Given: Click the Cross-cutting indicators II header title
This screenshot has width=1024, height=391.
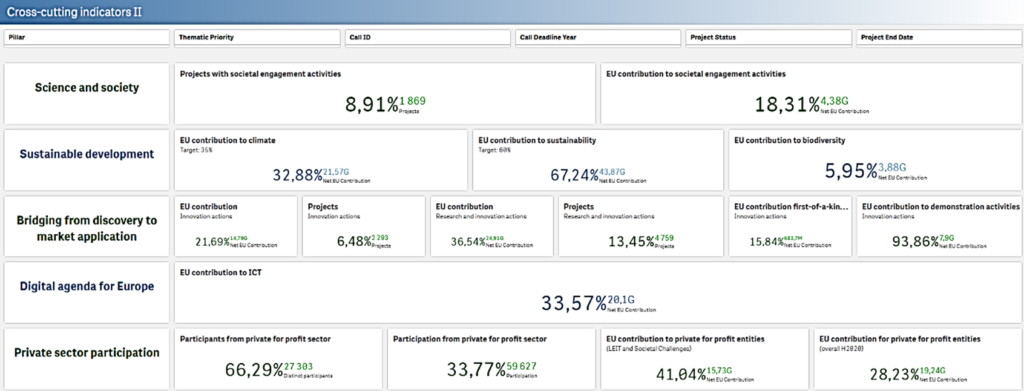Looking at the screenshot, I should [74, 12].
